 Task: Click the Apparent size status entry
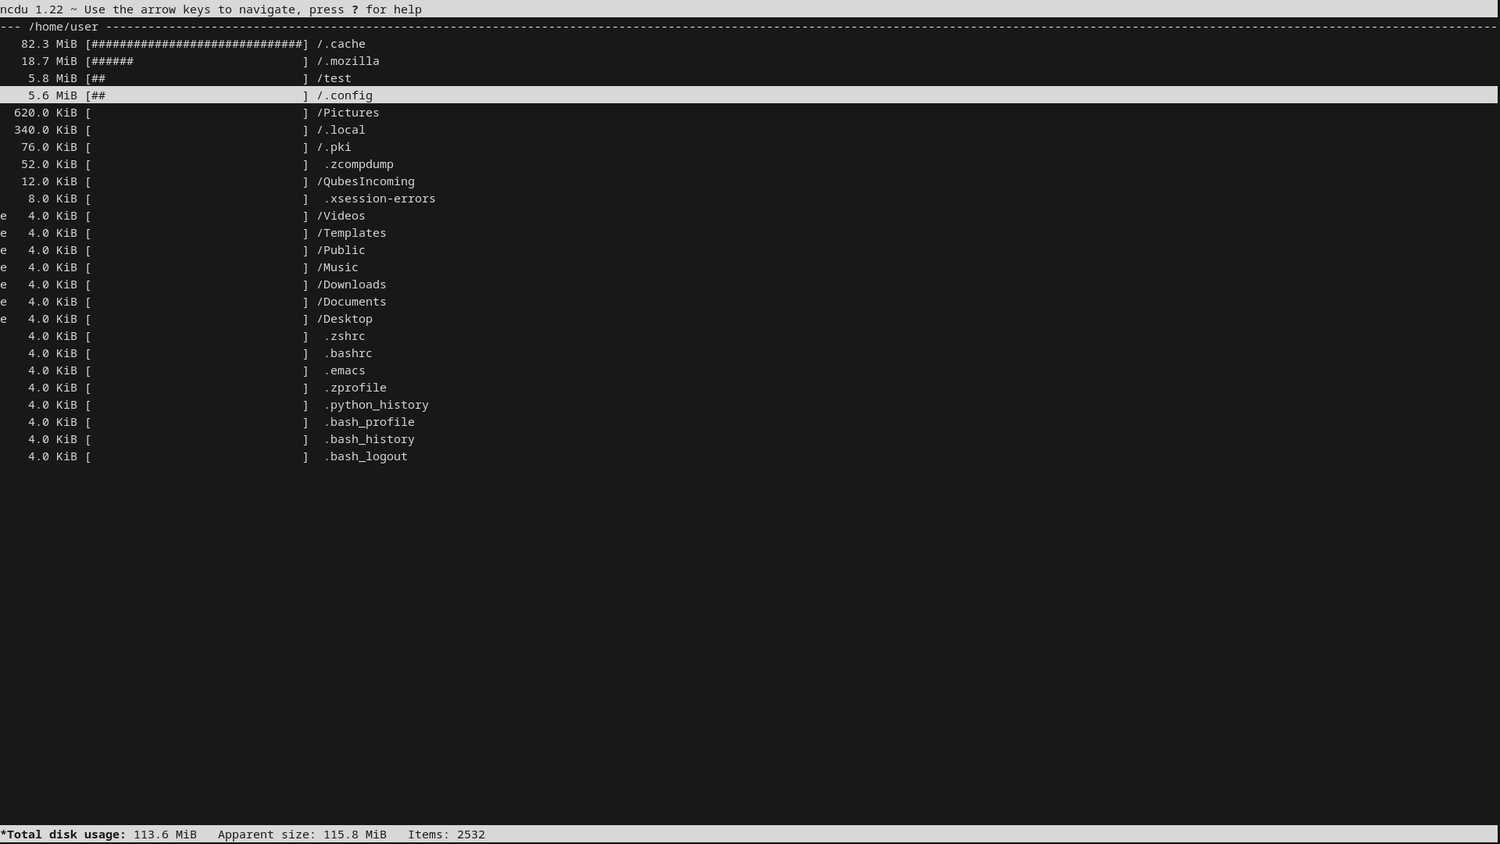[x=302, y=834]
